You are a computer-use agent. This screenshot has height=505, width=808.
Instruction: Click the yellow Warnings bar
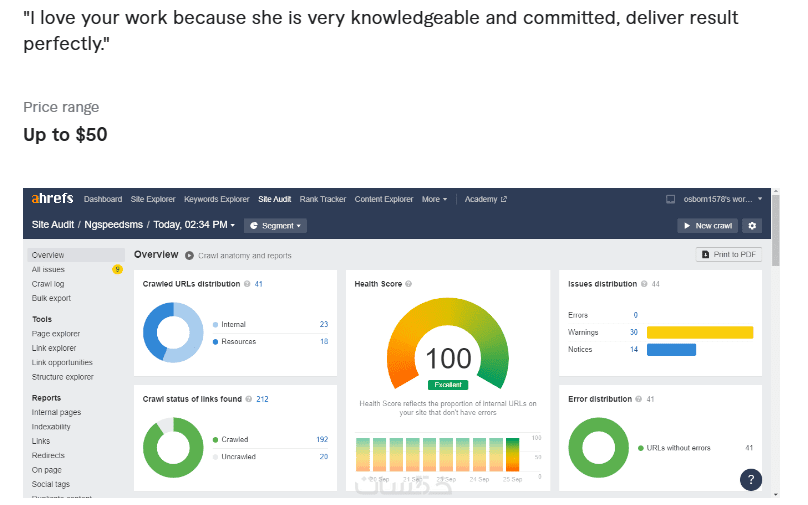coord(700,332)
